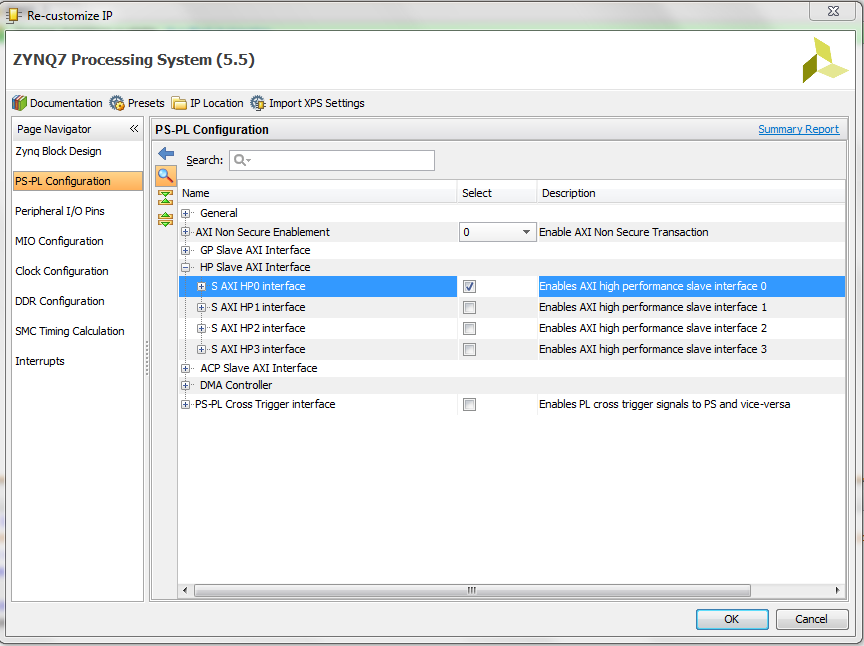Image resolution: width=864 pixels, height=646 pixels.
Task: Click the magnifier icon inside the search field
Action: (x=241, y=160)
